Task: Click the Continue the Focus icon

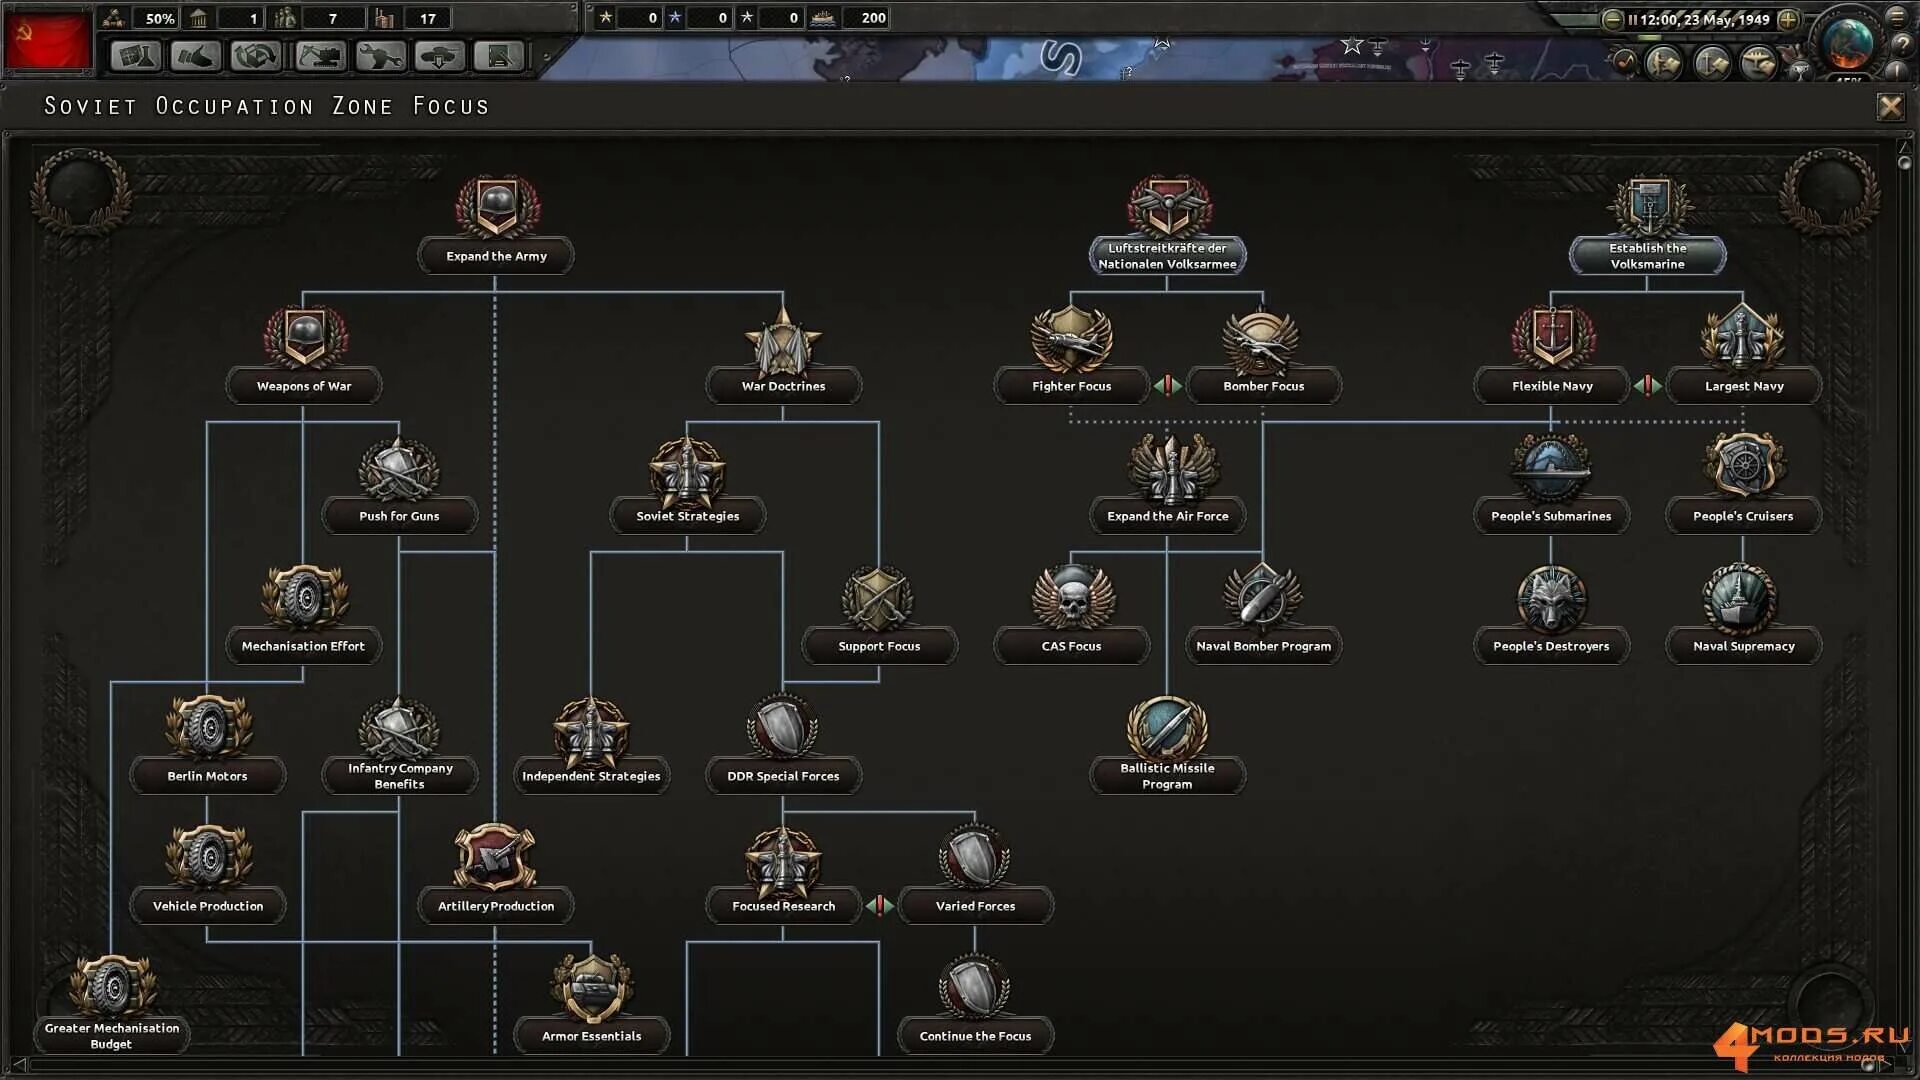Action: pos(975,987)
